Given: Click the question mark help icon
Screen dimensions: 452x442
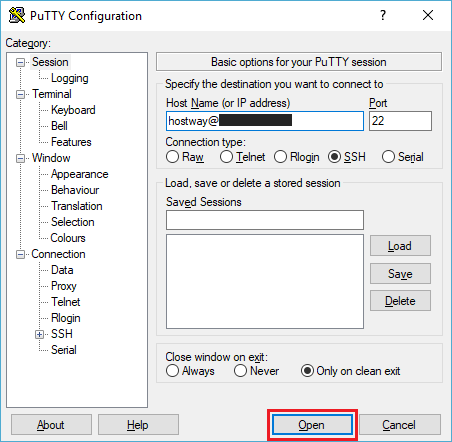Looking at the screenshot, I should [x=383, y=15].
